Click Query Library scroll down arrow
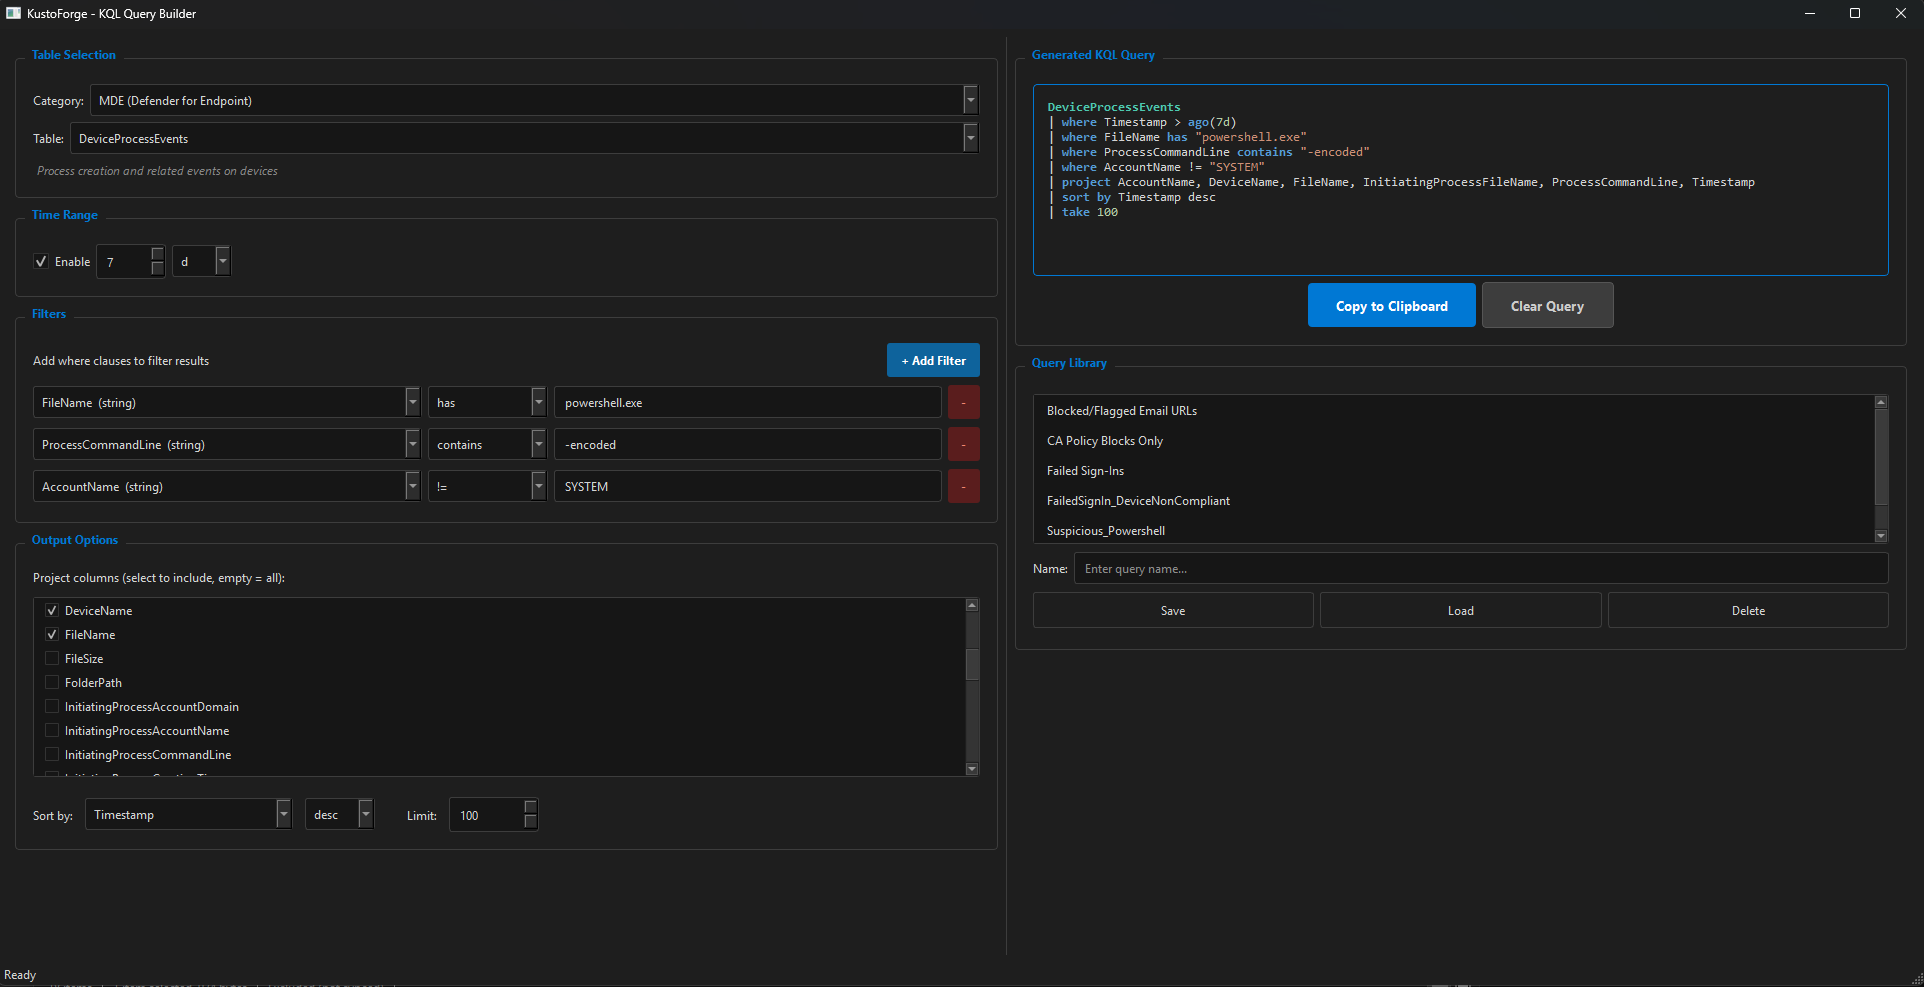This screenshot has width=1924, height=987. (x=1881, y=536)
